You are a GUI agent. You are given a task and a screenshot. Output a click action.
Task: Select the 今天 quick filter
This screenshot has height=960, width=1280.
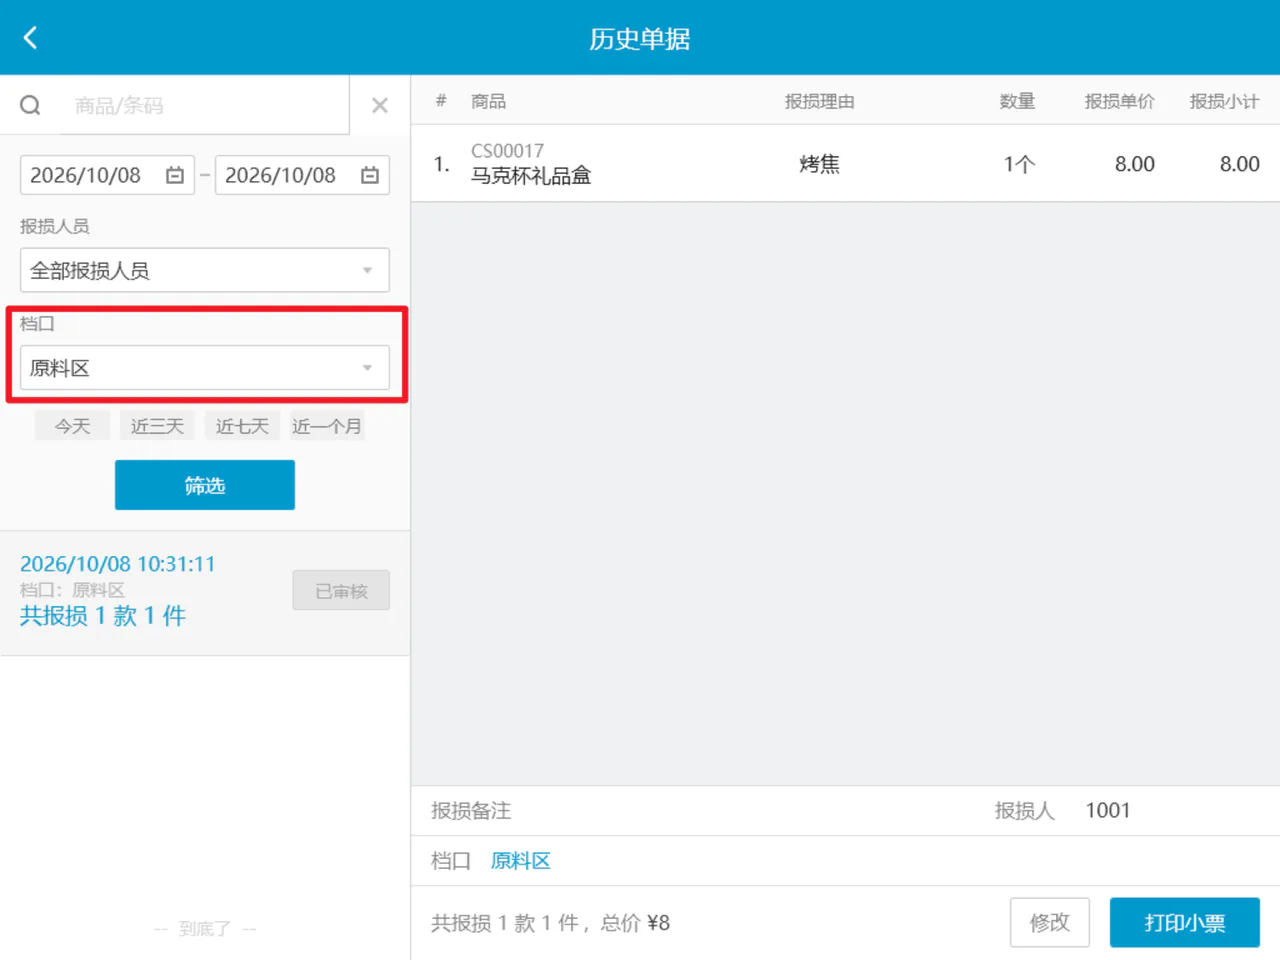tap(72, 426)
